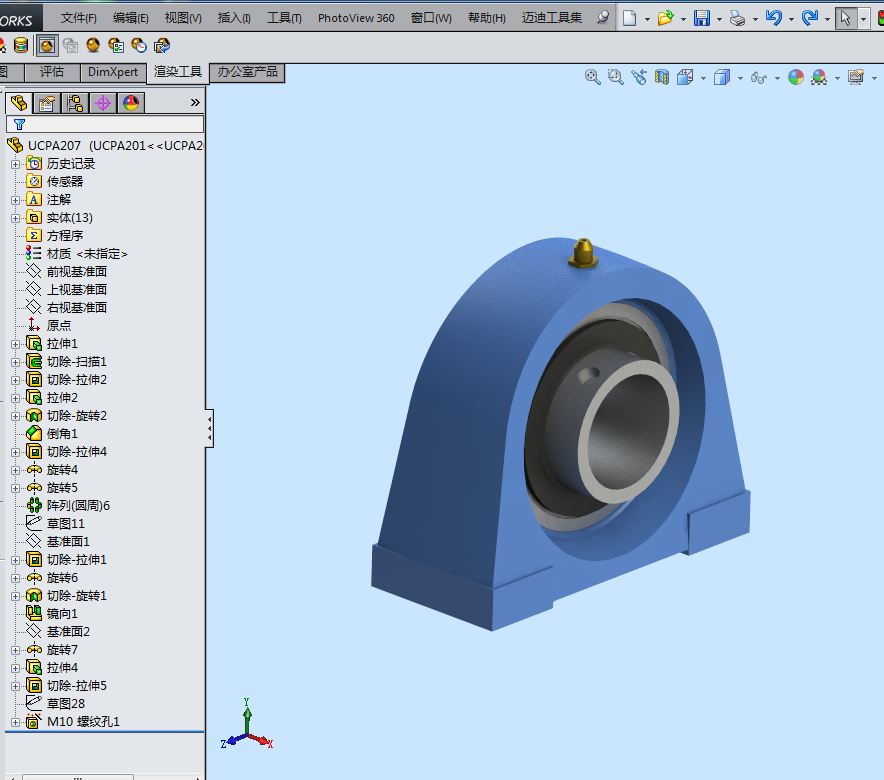Select the 前视基准面 plane

pyautogui.click(x=77, y=272)
